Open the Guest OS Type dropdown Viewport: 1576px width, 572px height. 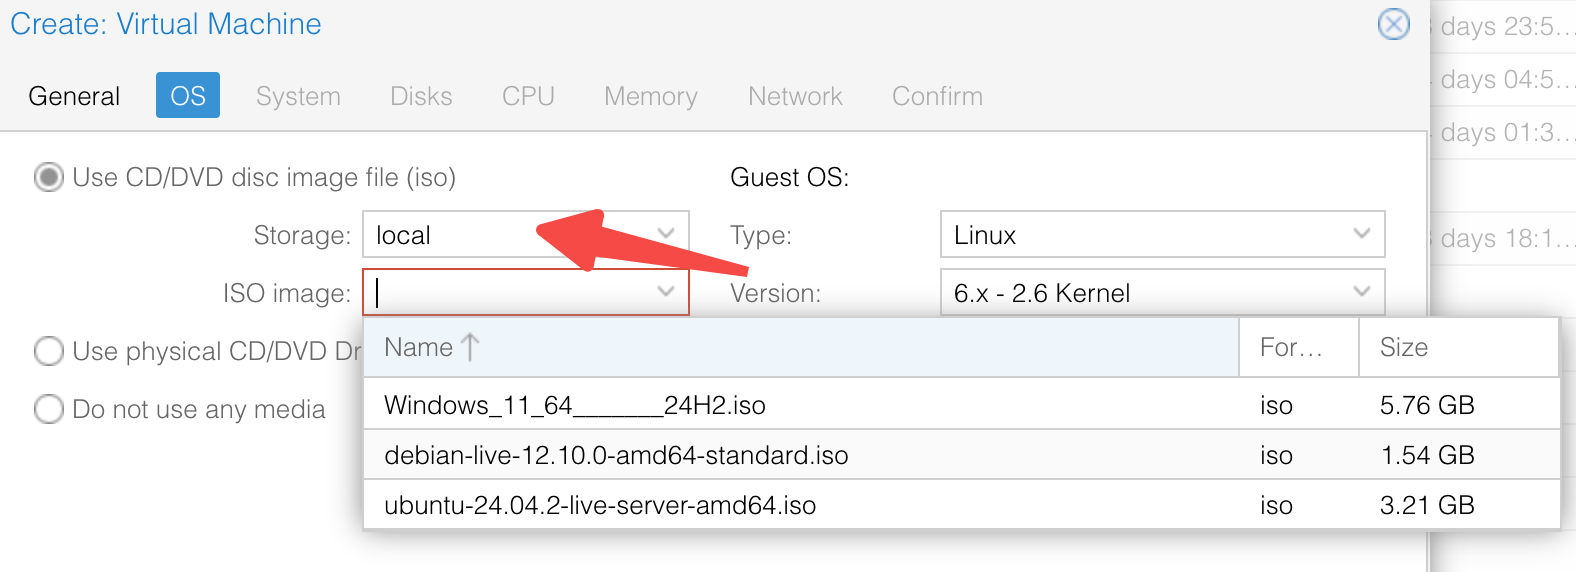coord(1162,235)
